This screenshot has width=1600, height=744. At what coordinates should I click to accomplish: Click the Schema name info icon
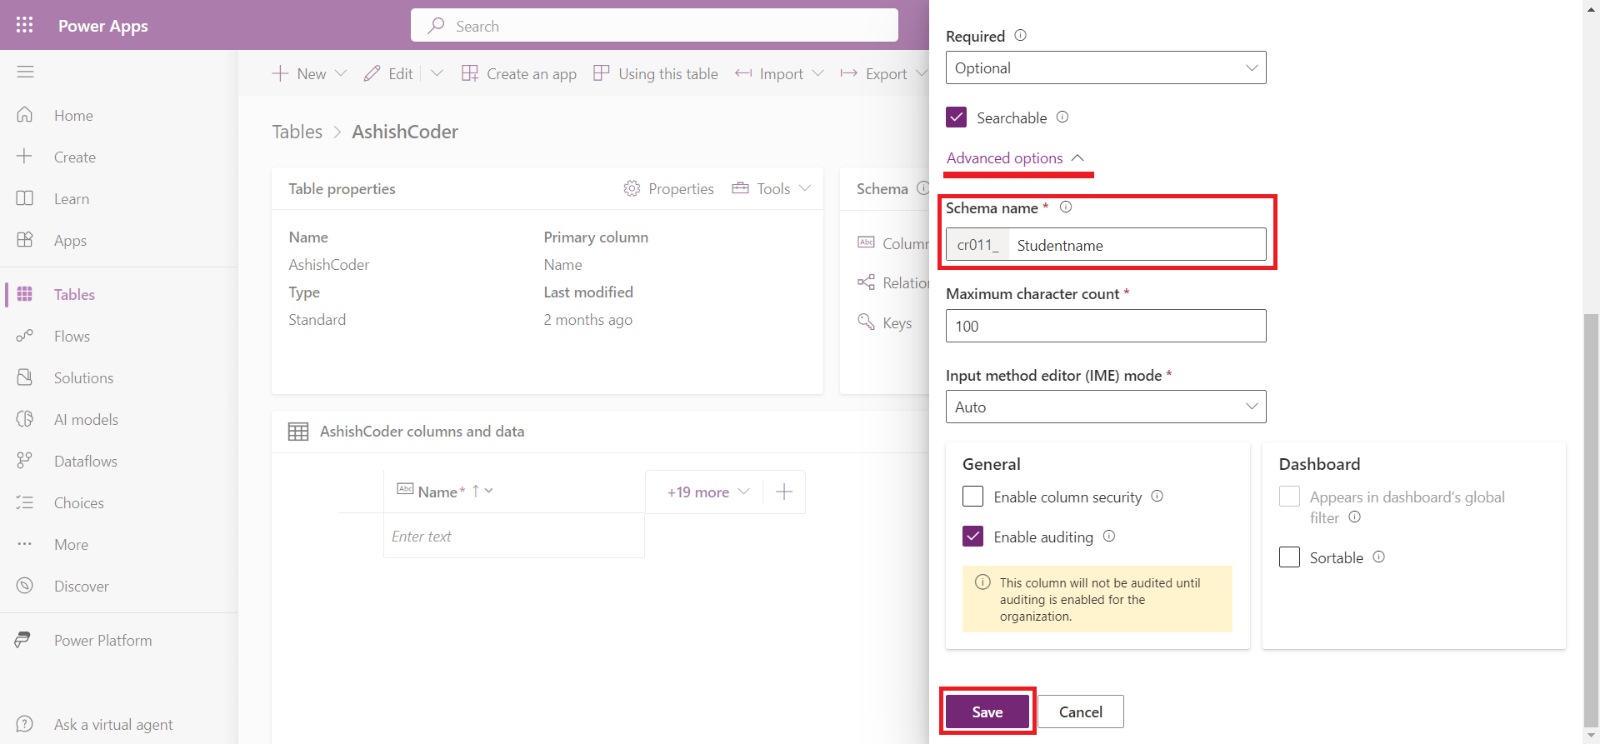1066,207
